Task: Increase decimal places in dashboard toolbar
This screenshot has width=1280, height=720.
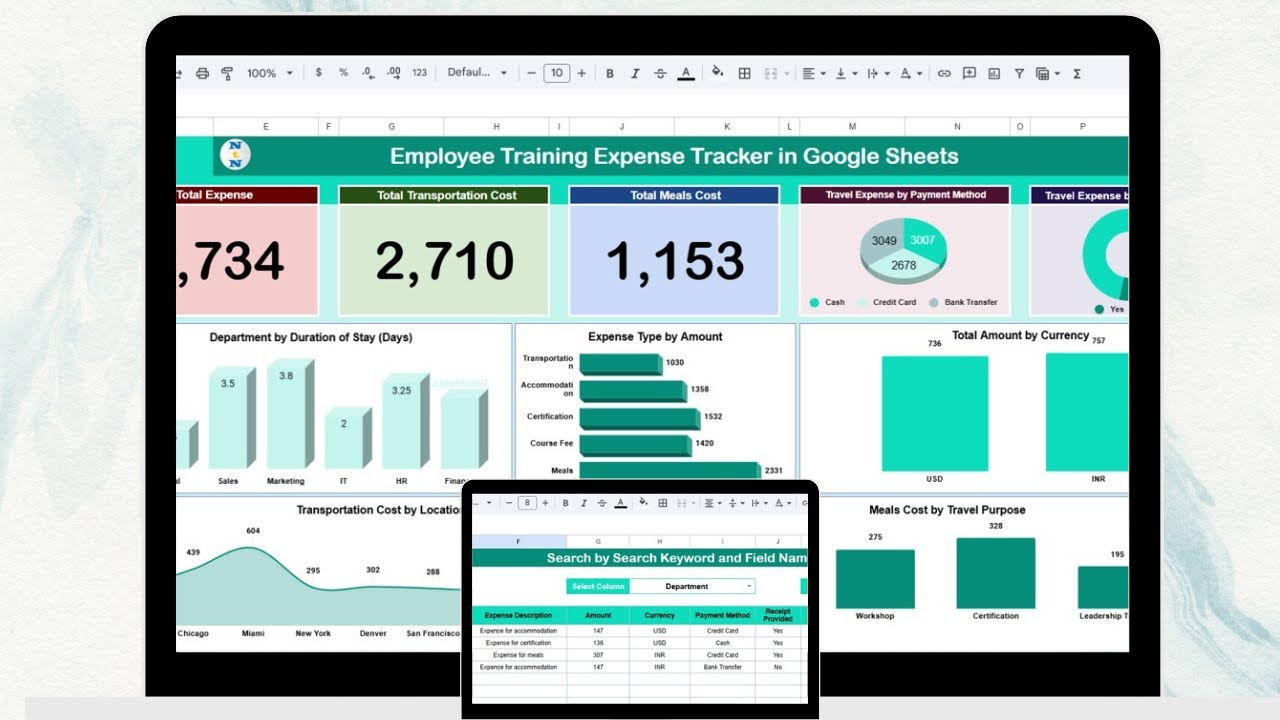Action: pos(393,73)
